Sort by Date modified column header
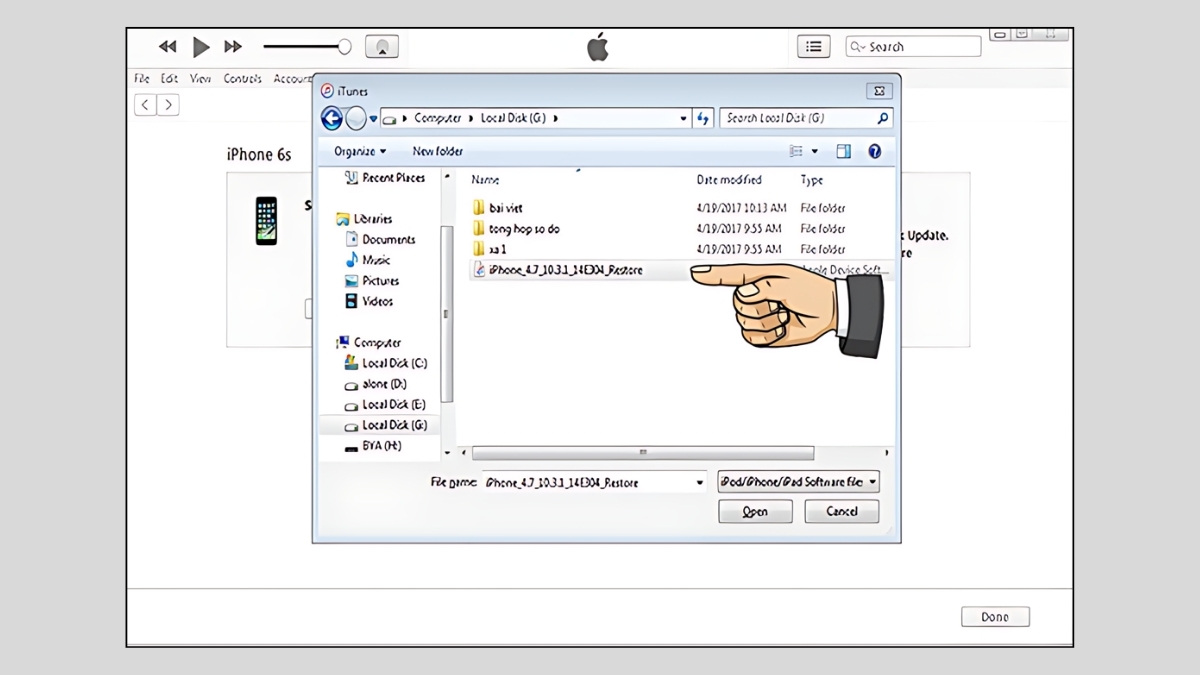Screen dimensions: 1200x675 point(729,180)
